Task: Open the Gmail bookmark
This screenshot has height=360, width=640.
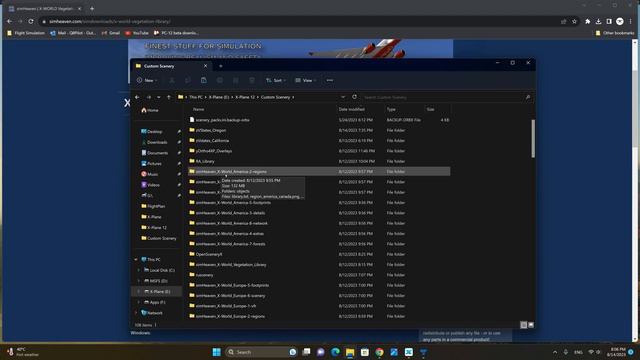Action: 111,33
